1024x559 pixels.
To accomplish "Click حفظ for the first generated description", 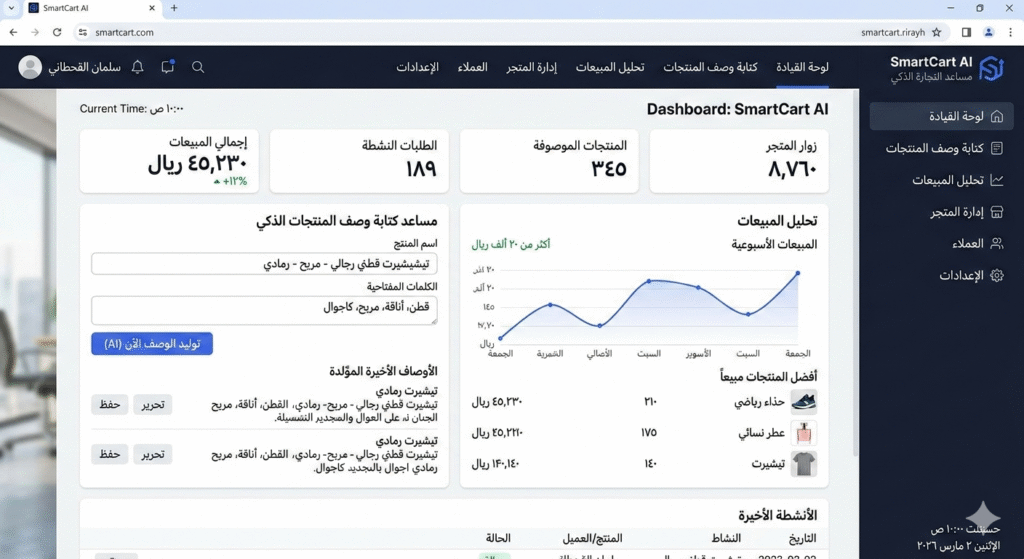I will pos(110,404).
